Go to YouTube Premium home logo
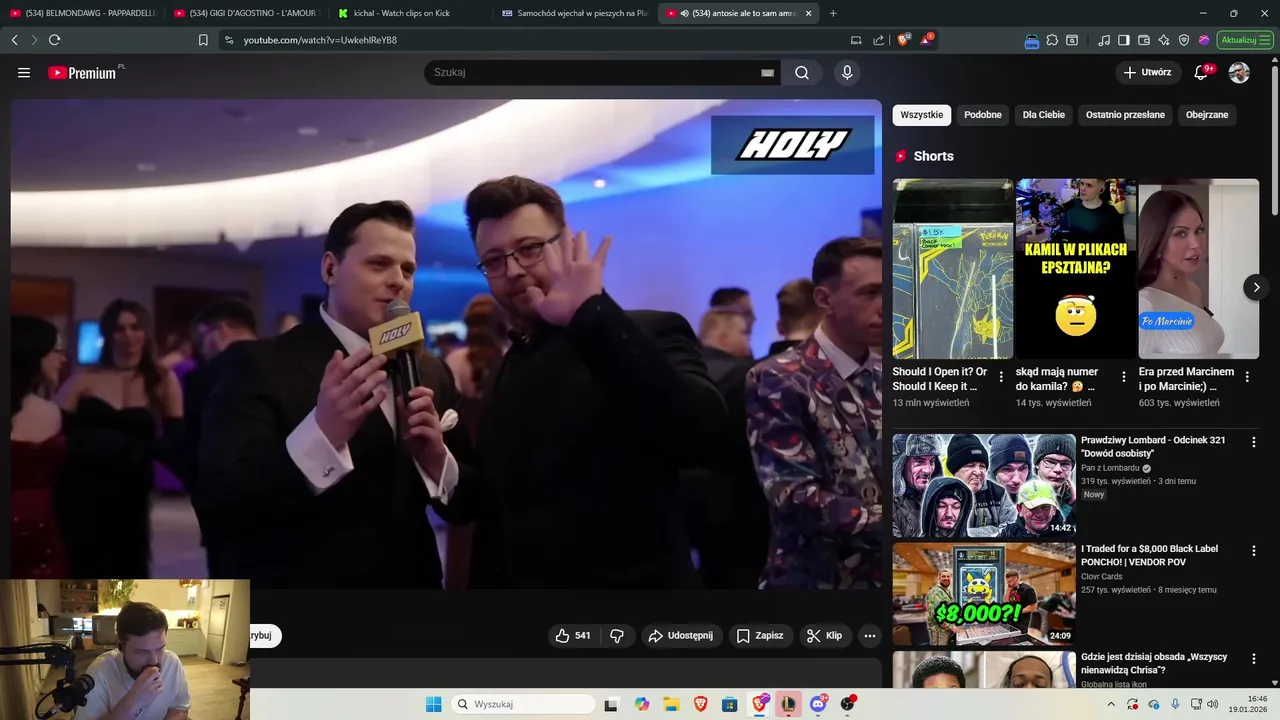This screenshot has width=1280, height=720. (84, 73)
